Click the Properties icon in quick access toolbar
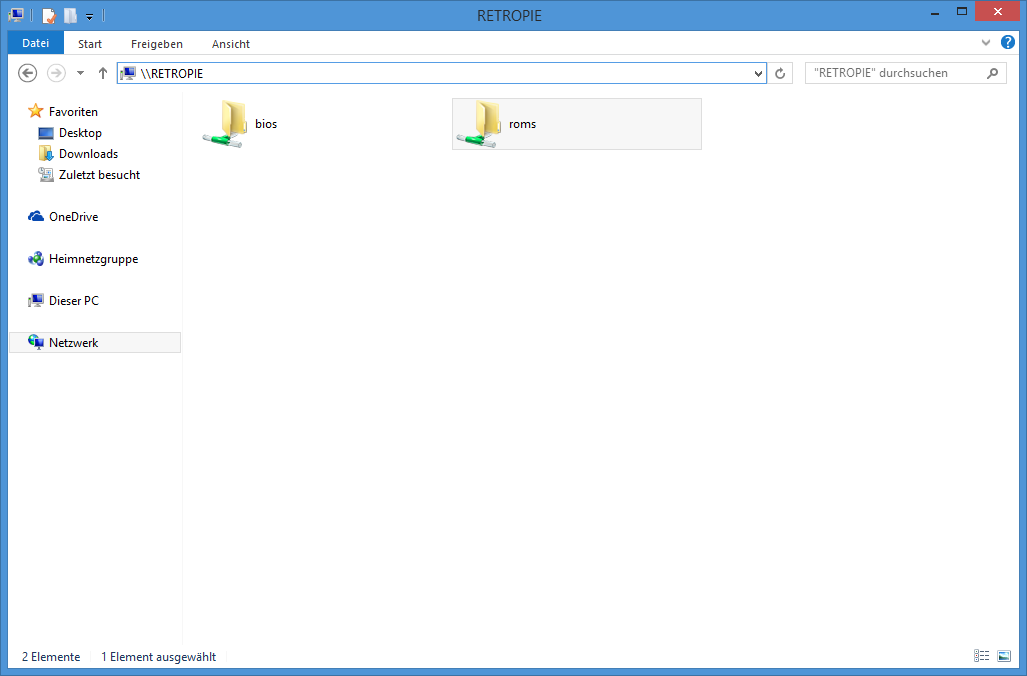Viewport: 1027px width, 676px height. 48,16
